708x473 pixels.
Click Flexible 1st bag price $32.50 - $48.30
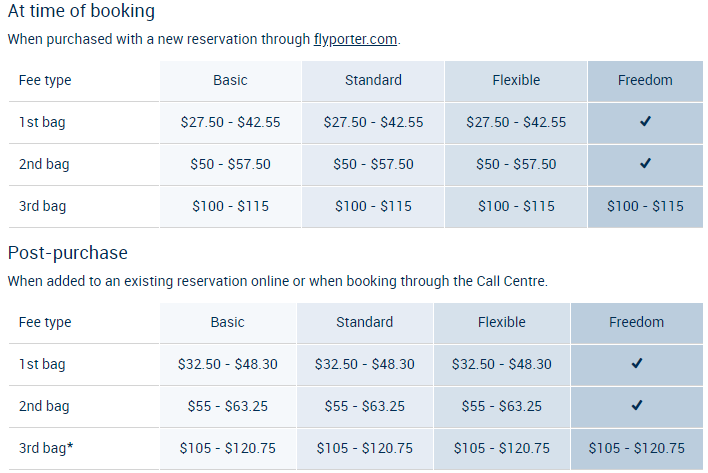502,364
